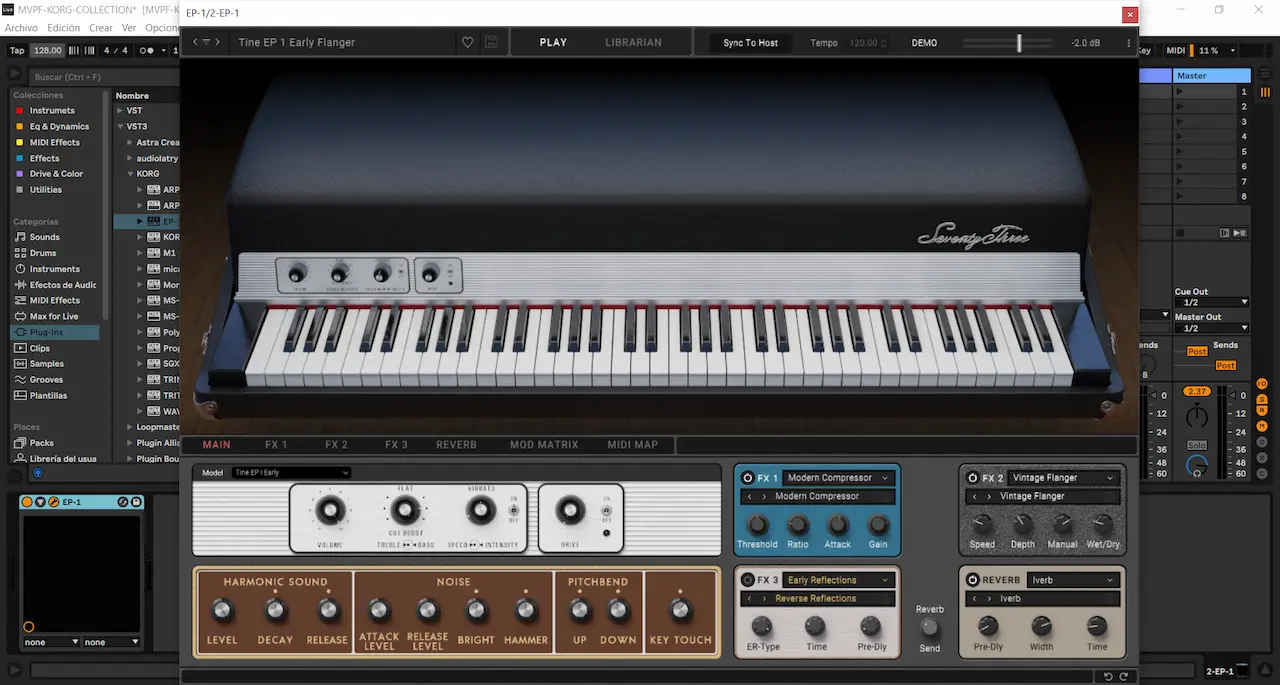The image size is (1280, 685).
Task: Click the DEMO button
Action: (924, 43)
